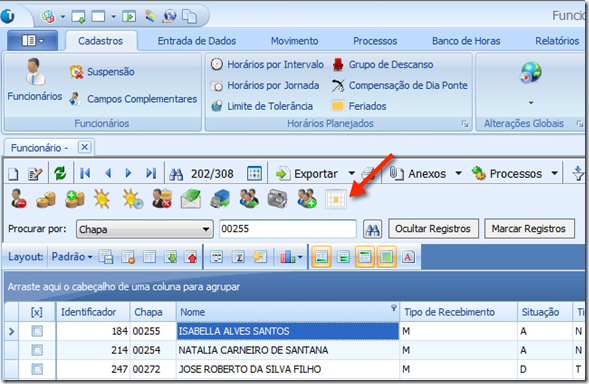Click the orange calendar grid icon

(x=336, y=200)
